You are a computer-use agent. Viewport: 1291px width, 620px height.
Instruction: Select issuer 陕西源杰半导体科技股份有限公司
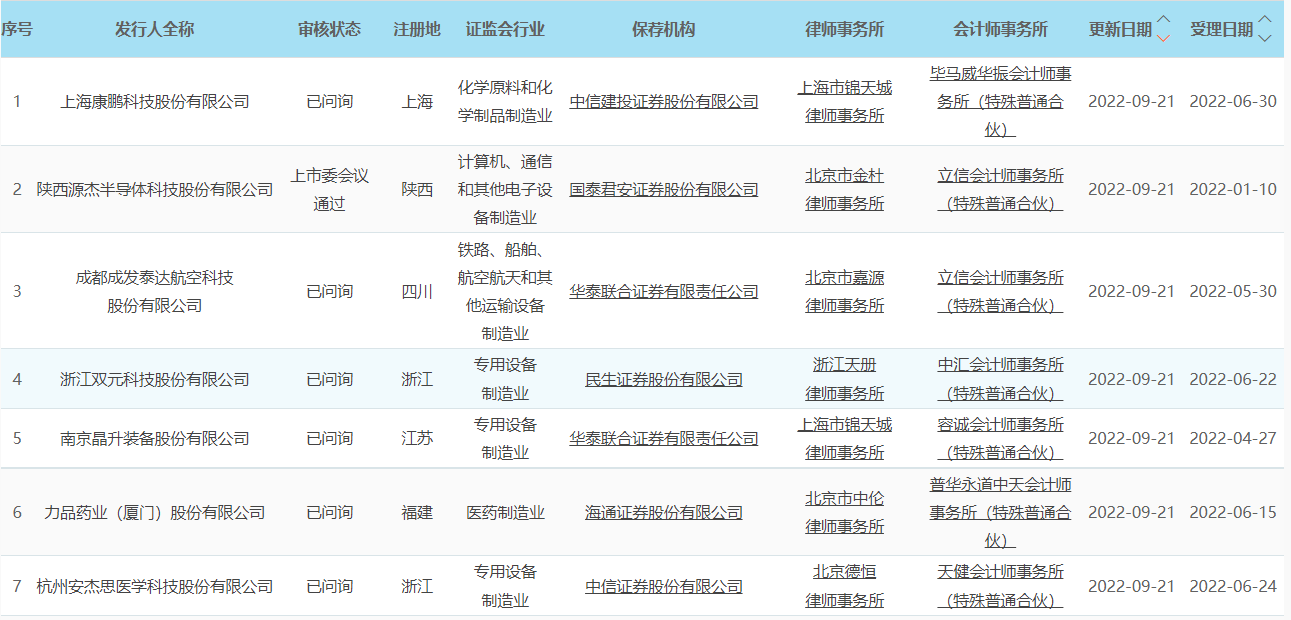pos(155,189)
